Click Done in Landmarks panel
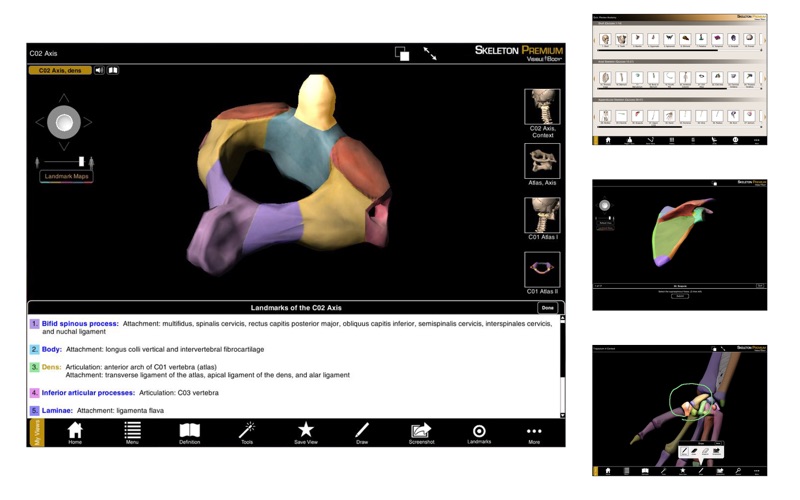Image resolution: width=800 pixels, height=500 pixels. [x=547, y=308]
